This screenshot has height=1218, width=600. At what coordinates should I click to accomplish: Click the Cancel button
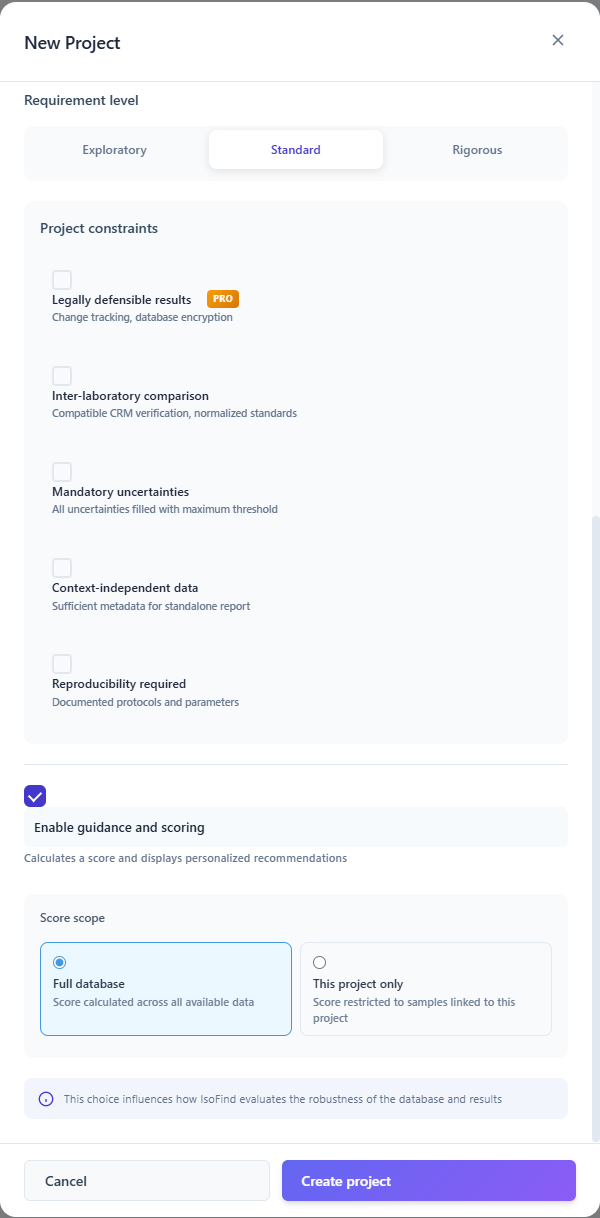pyautogui.click(x=146, y=1180)
